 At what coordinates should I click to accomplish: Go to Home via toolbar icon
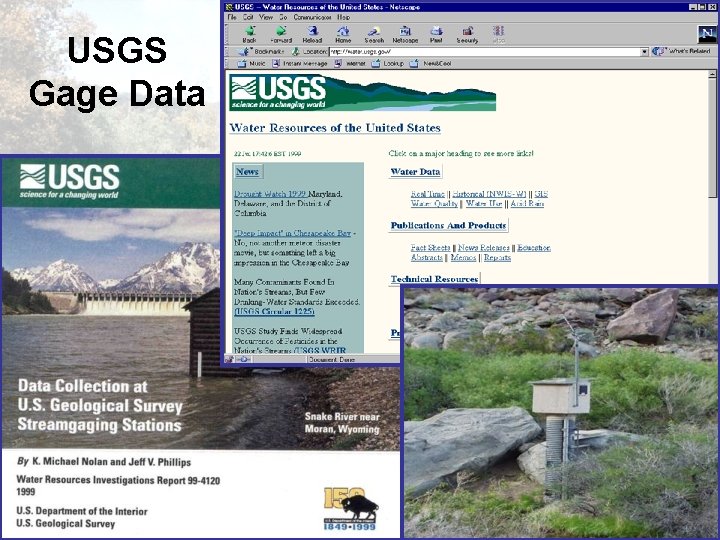[x=343, y=34]
